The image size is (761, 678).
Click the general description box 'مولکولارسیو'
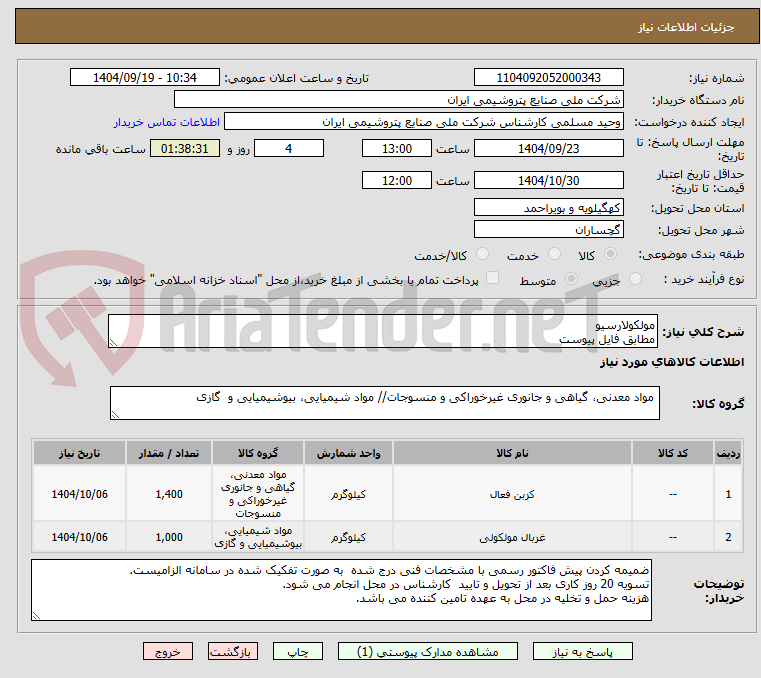click(x=383, y=331)
